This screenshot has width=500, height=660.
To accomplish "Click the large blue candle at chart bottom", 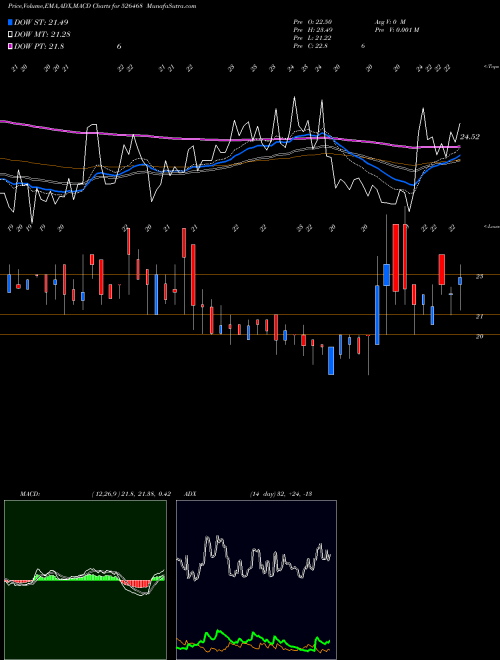I will coord(331,361).
